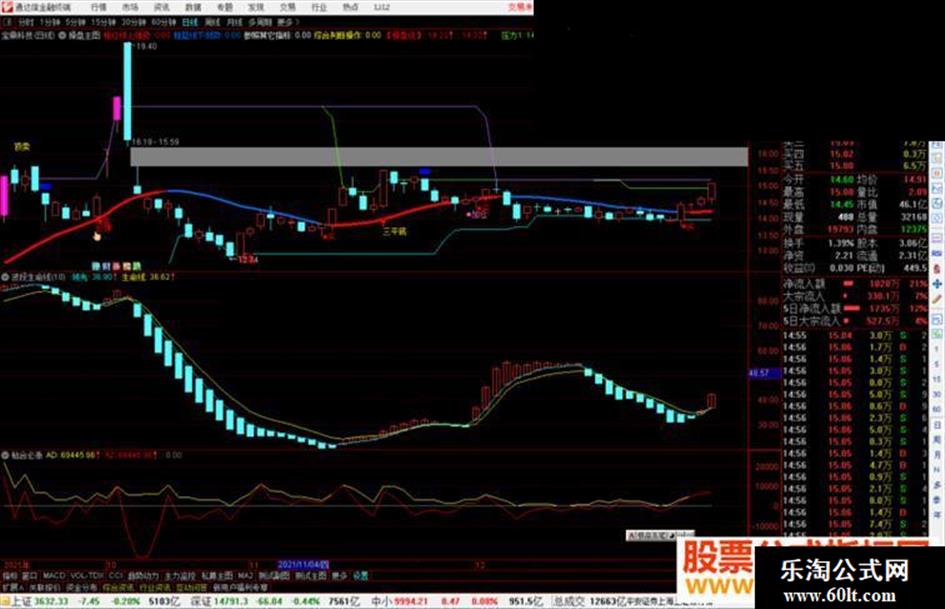The height and width of the screenshot is (609, 945).
Task: Click the line chart icon in right sidebar
Action: coord(937,188)
